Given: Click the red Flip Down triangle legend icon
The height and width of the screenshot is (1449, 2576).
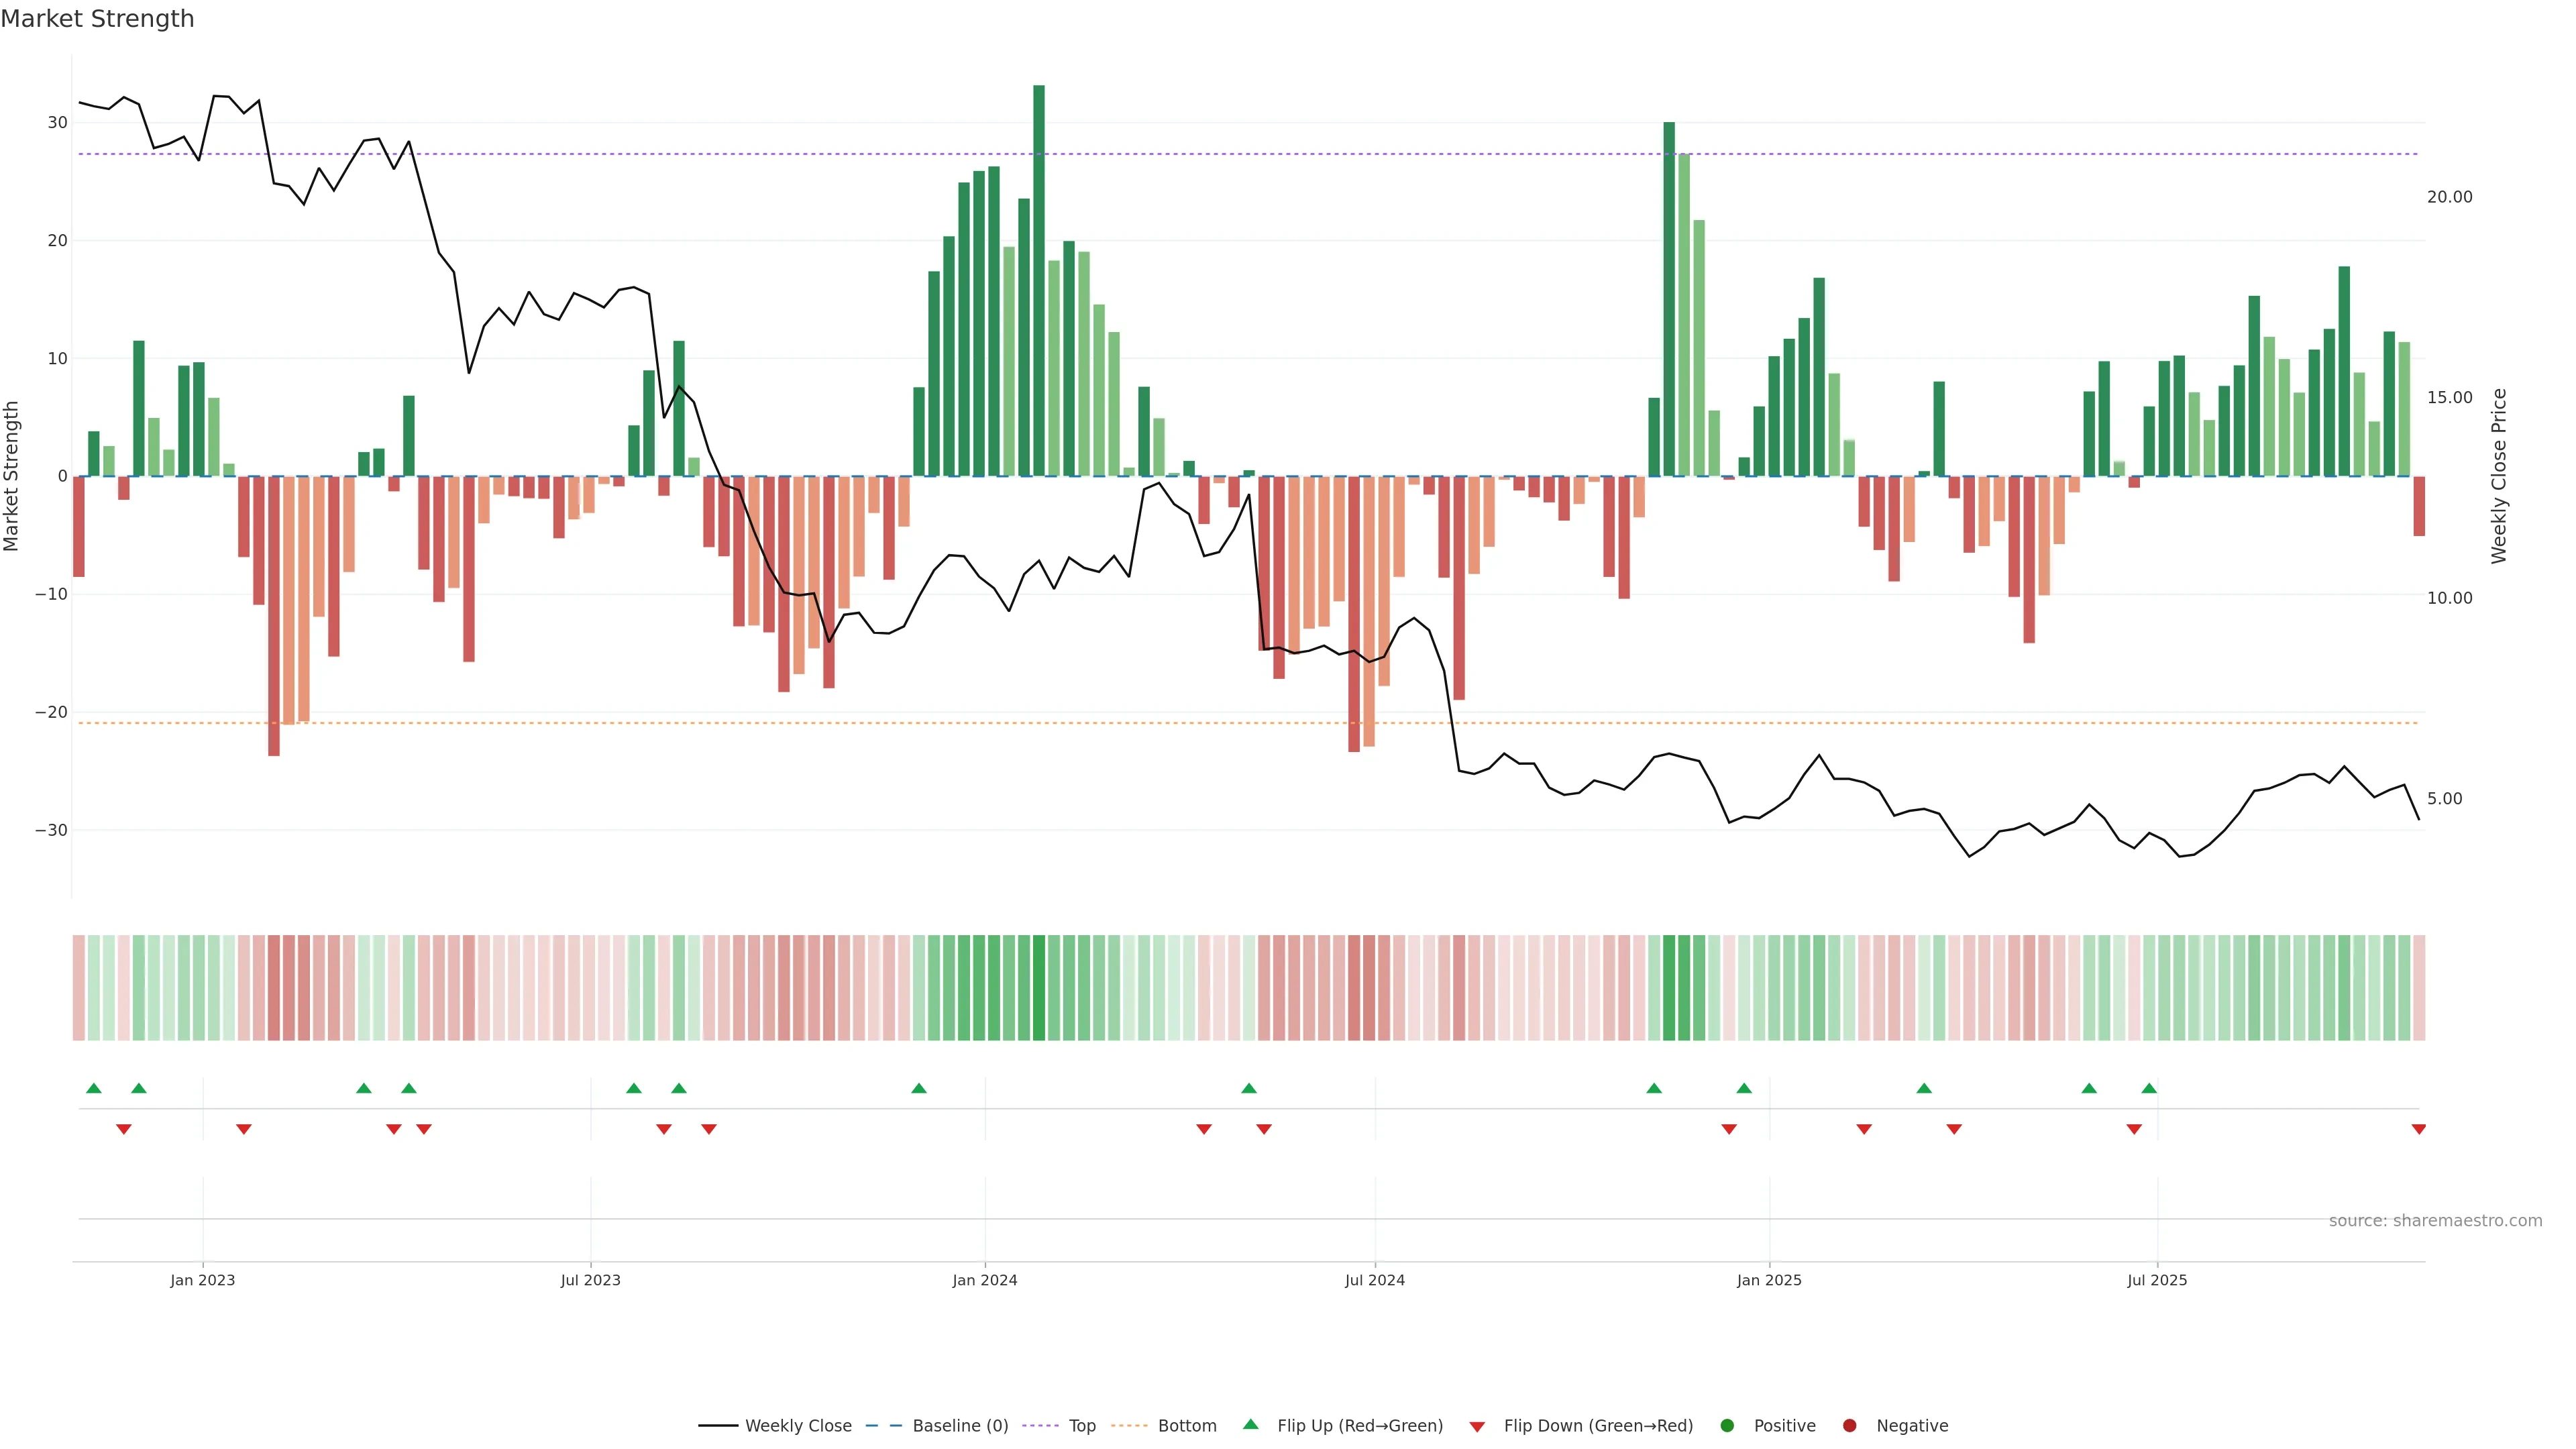Looking at the screenshot, I should (1477, 1426).
